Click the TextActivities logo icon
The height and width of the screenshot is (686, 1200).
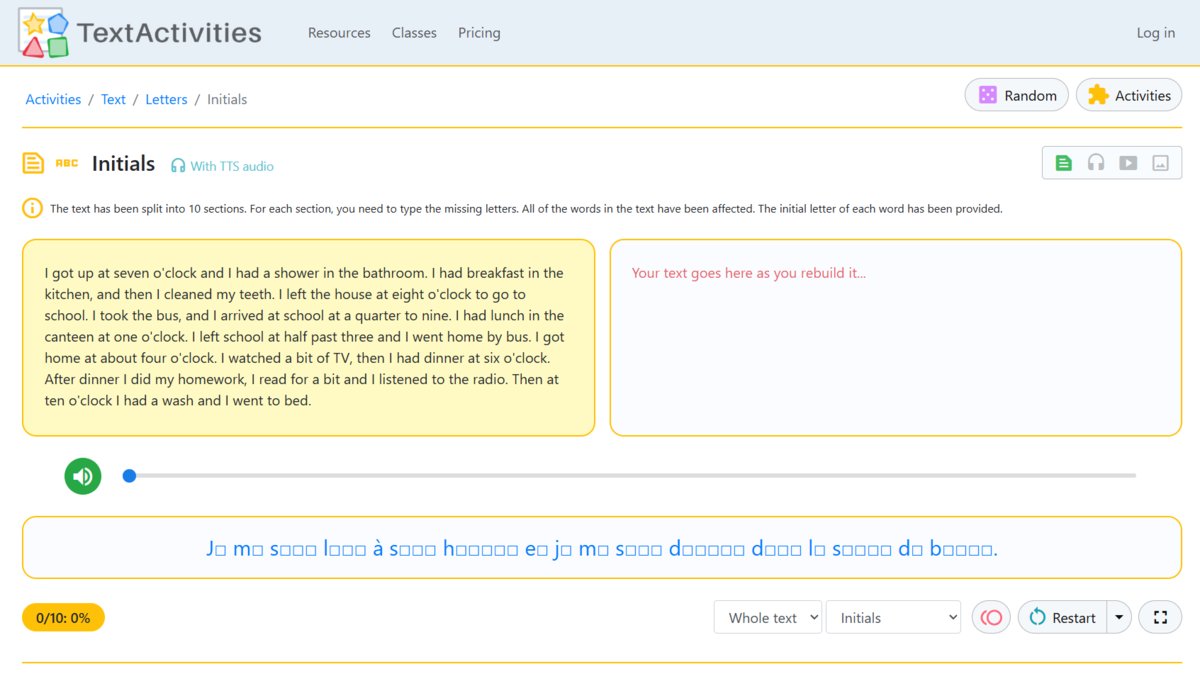tap(44, 33)
